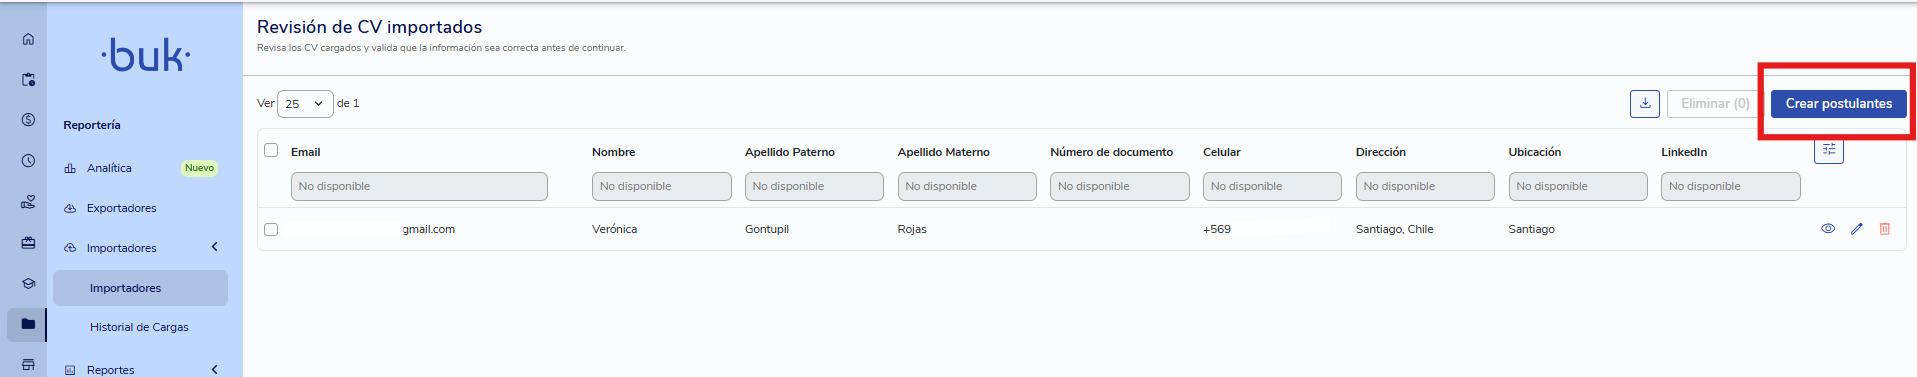Click the 'Revisión de CV importados' heading

(370, 27)
